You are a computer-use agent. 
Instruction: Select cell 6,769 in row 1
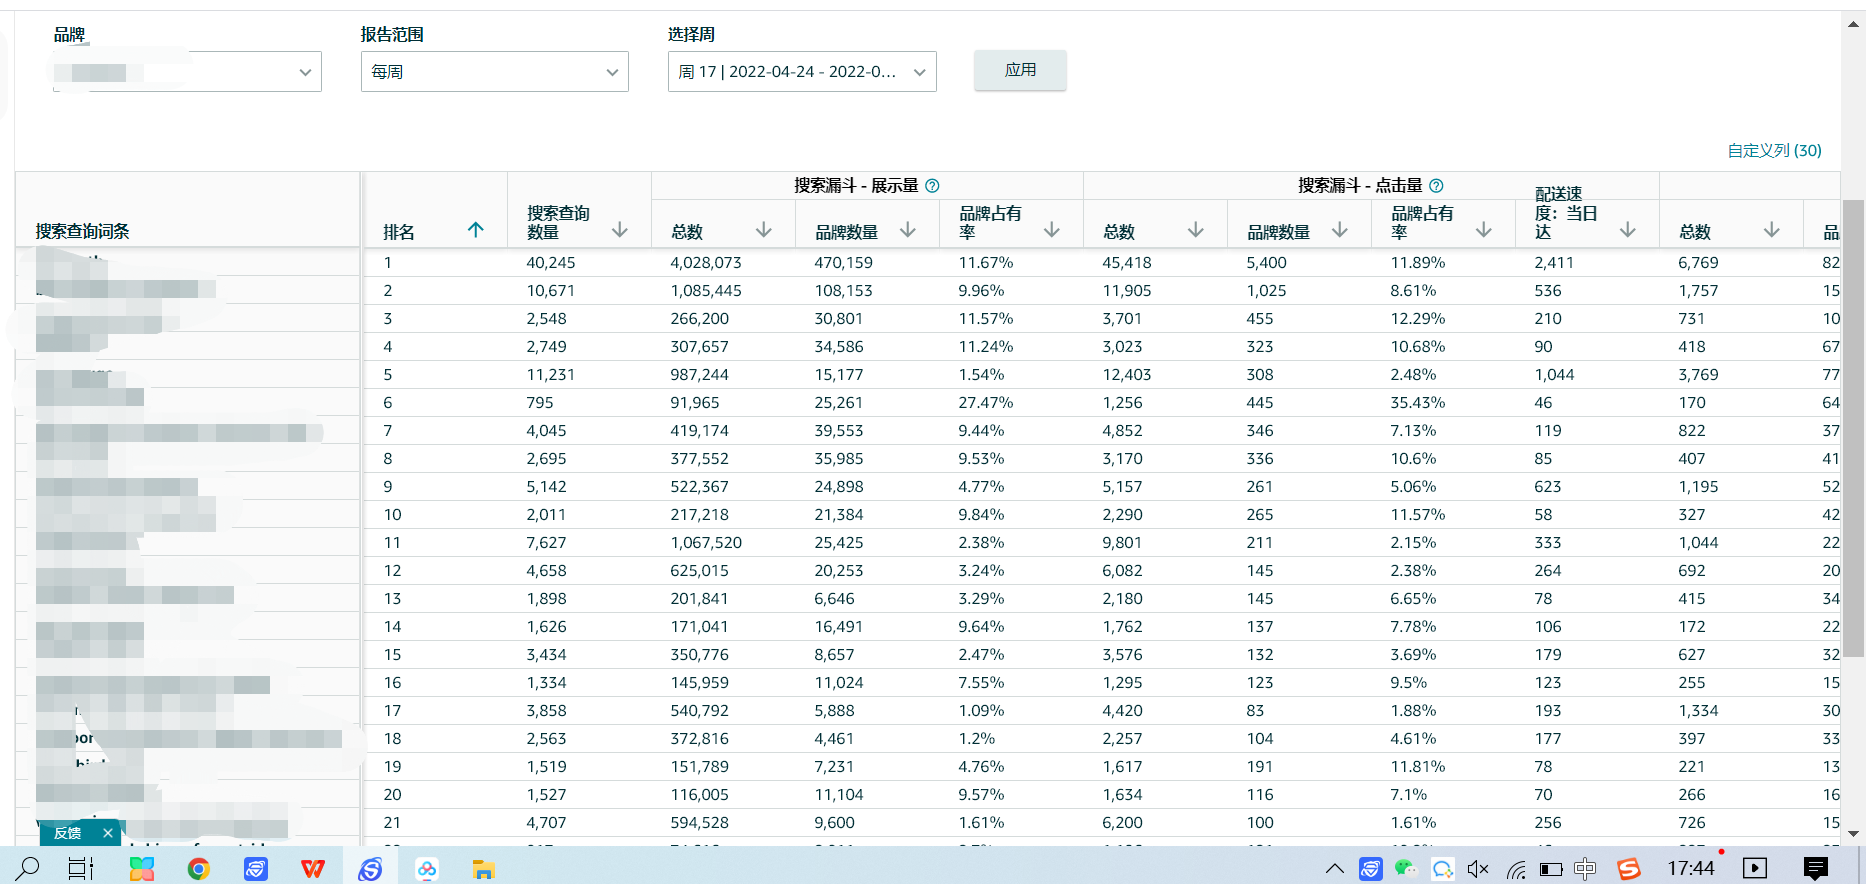pos(1698,263)
